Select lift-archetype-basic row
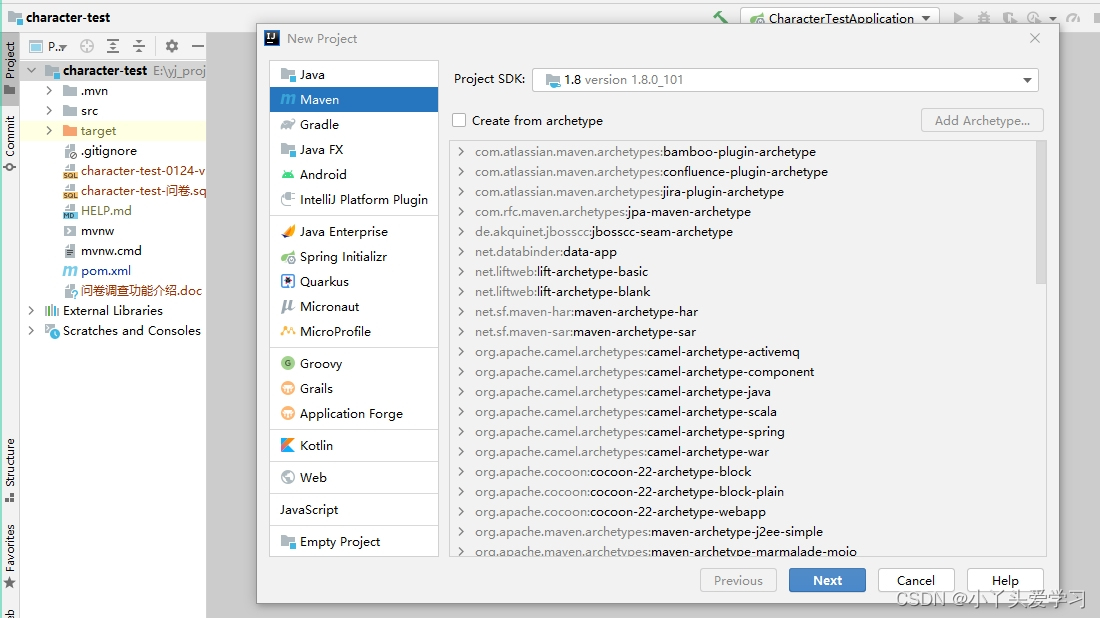1100x618 pixels. point(742,271)
